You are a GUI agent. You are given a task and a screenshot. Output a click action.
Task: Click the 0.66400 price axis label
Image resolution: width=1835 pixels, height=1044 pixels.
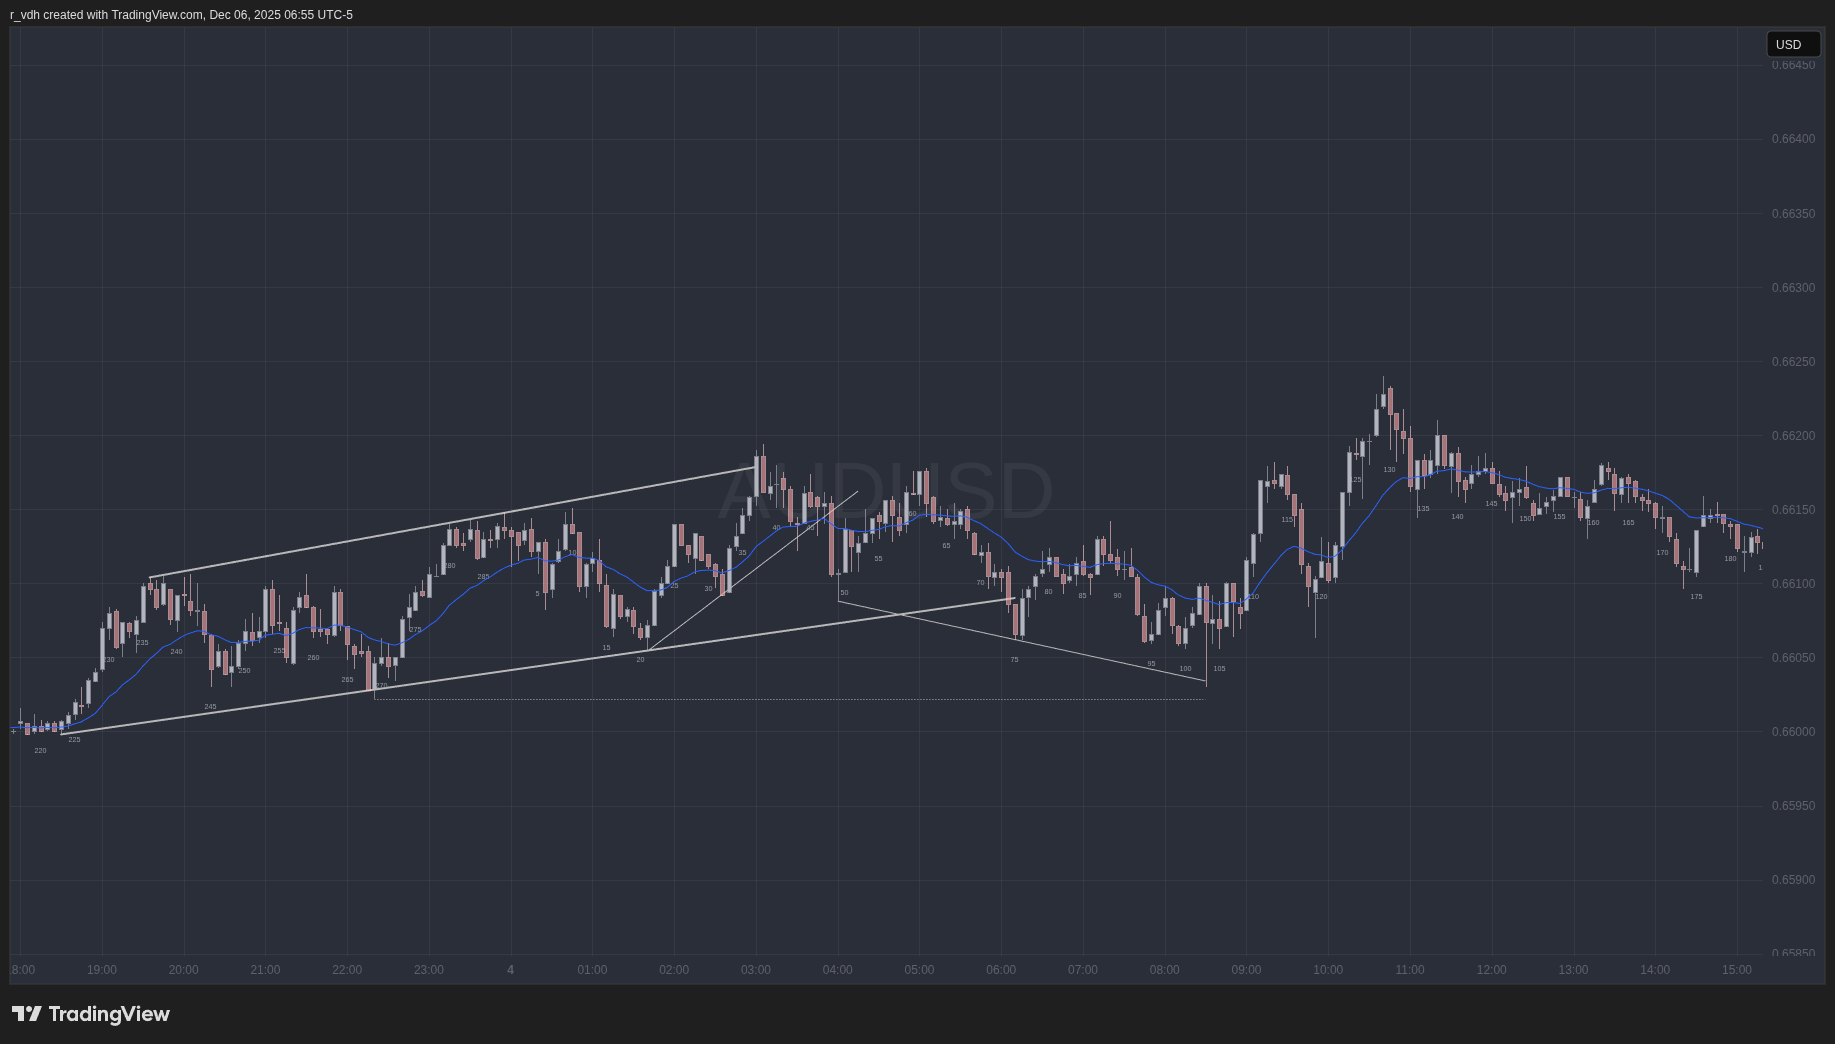(x=1792, y=139)
